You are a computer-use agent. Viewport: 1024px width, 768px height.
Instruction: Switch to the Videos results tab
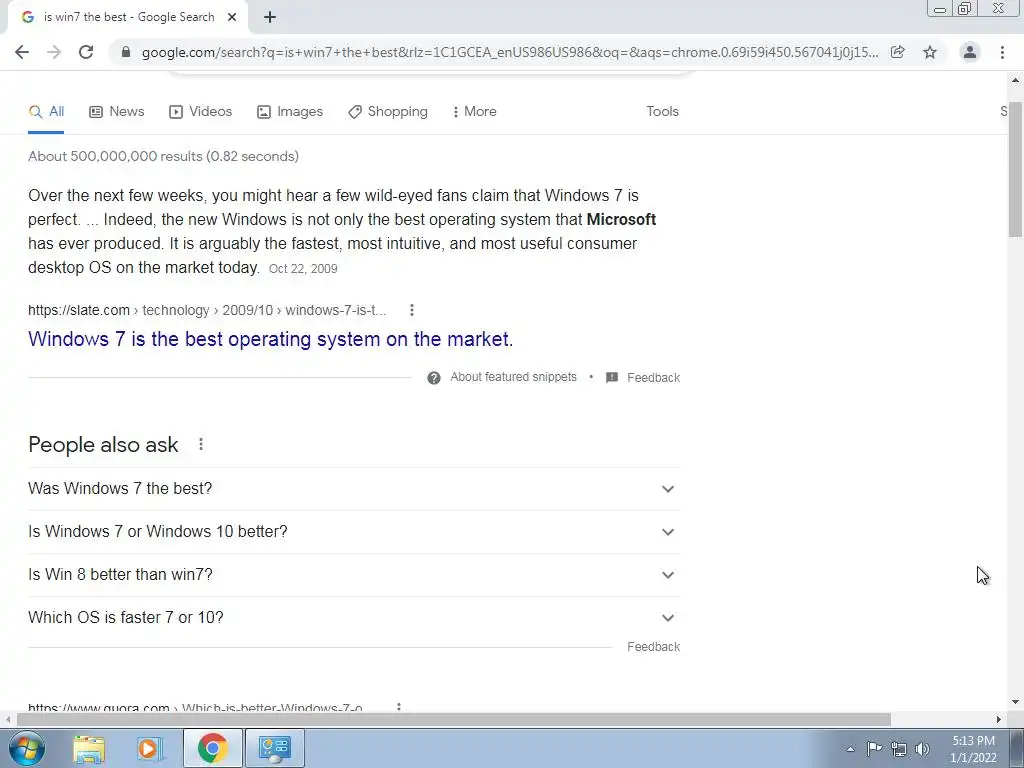pos(200,112)
